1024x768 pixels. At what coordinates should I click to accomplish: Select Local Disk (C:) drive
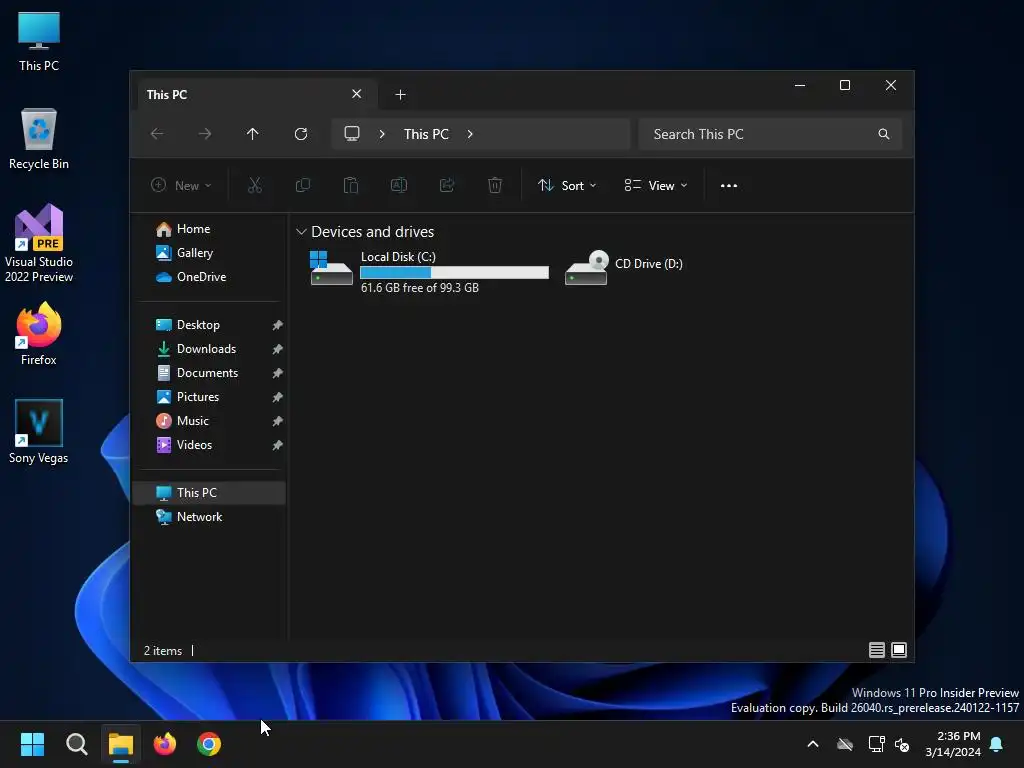point(428,271)
